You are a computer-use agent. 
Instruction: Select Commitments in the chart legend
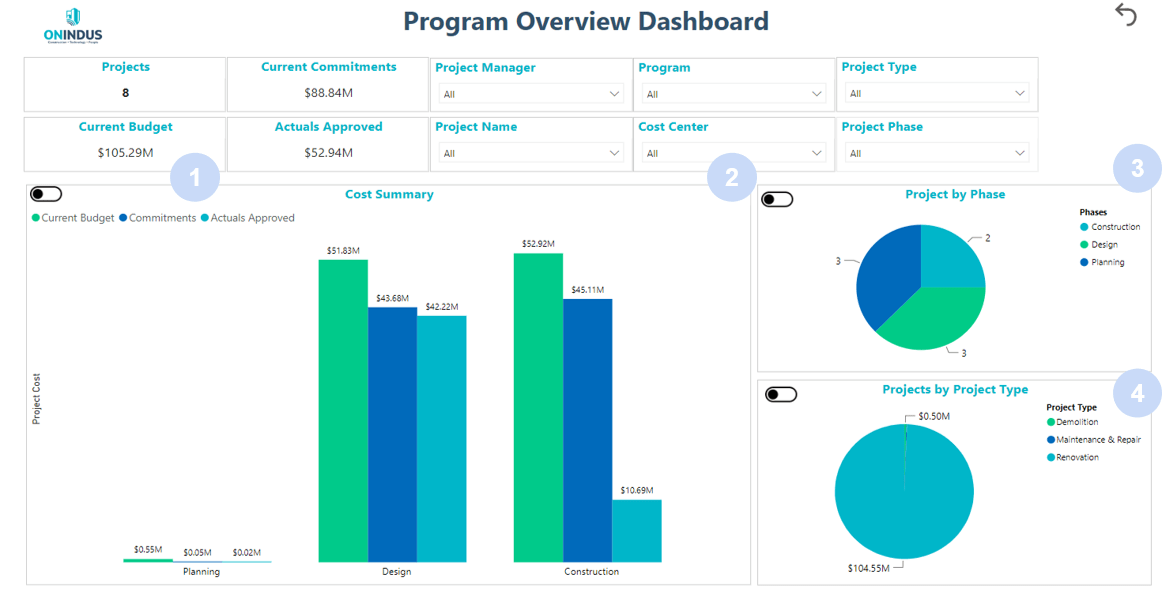(x=161, y=217)
